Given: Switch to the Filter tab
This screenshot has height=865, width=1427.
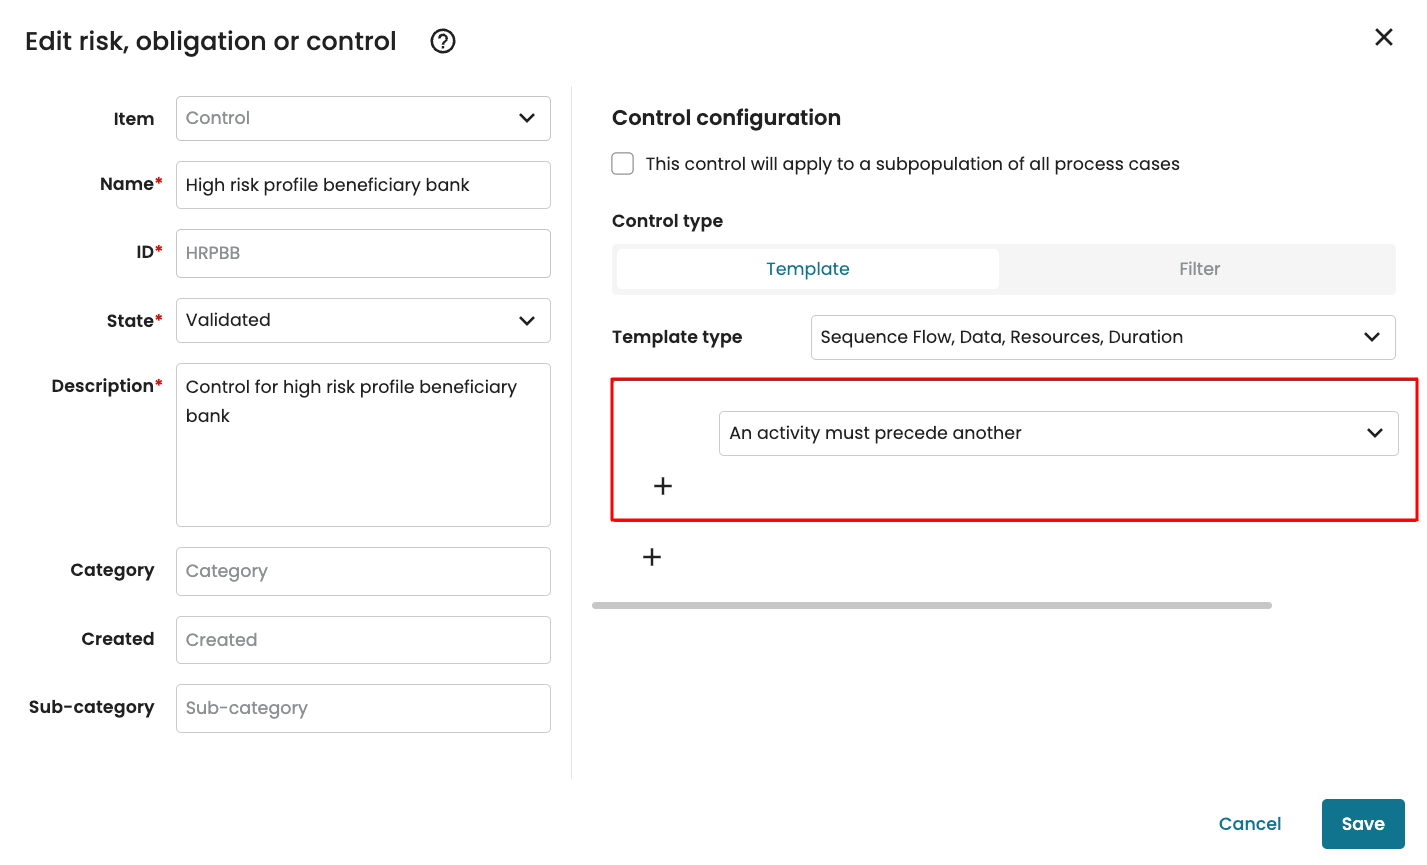Looking at the screenshot, I should [x=1198, y=269].
